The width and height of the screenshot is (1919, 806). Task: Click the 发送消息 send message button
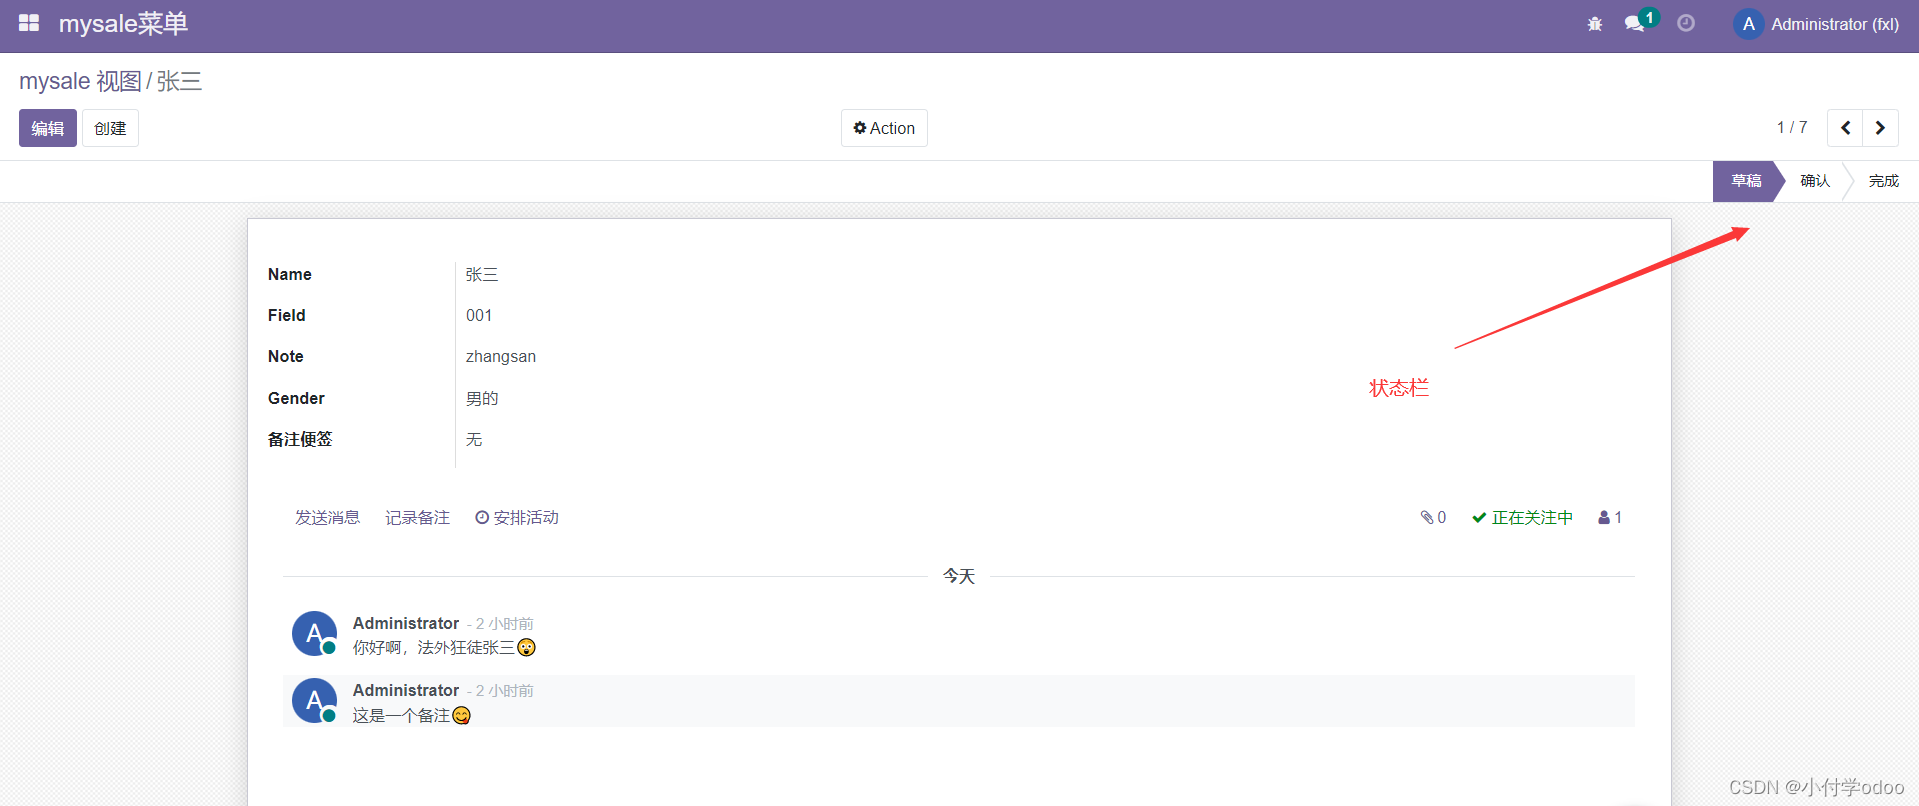pos(327,518)
